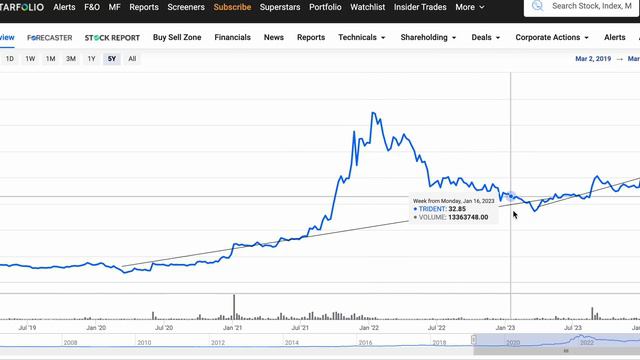Select the 1W chart range
The height and width of the screenshot is (360, 640).
click(30, 59)
